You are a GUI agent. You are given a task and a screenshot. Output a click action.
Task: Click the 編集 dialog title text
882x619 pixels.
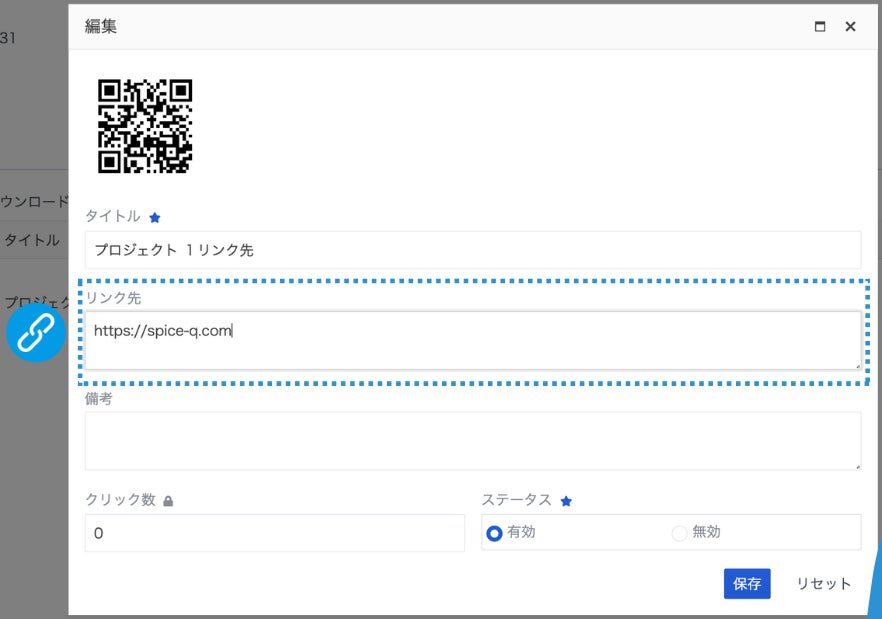(101, 26)
